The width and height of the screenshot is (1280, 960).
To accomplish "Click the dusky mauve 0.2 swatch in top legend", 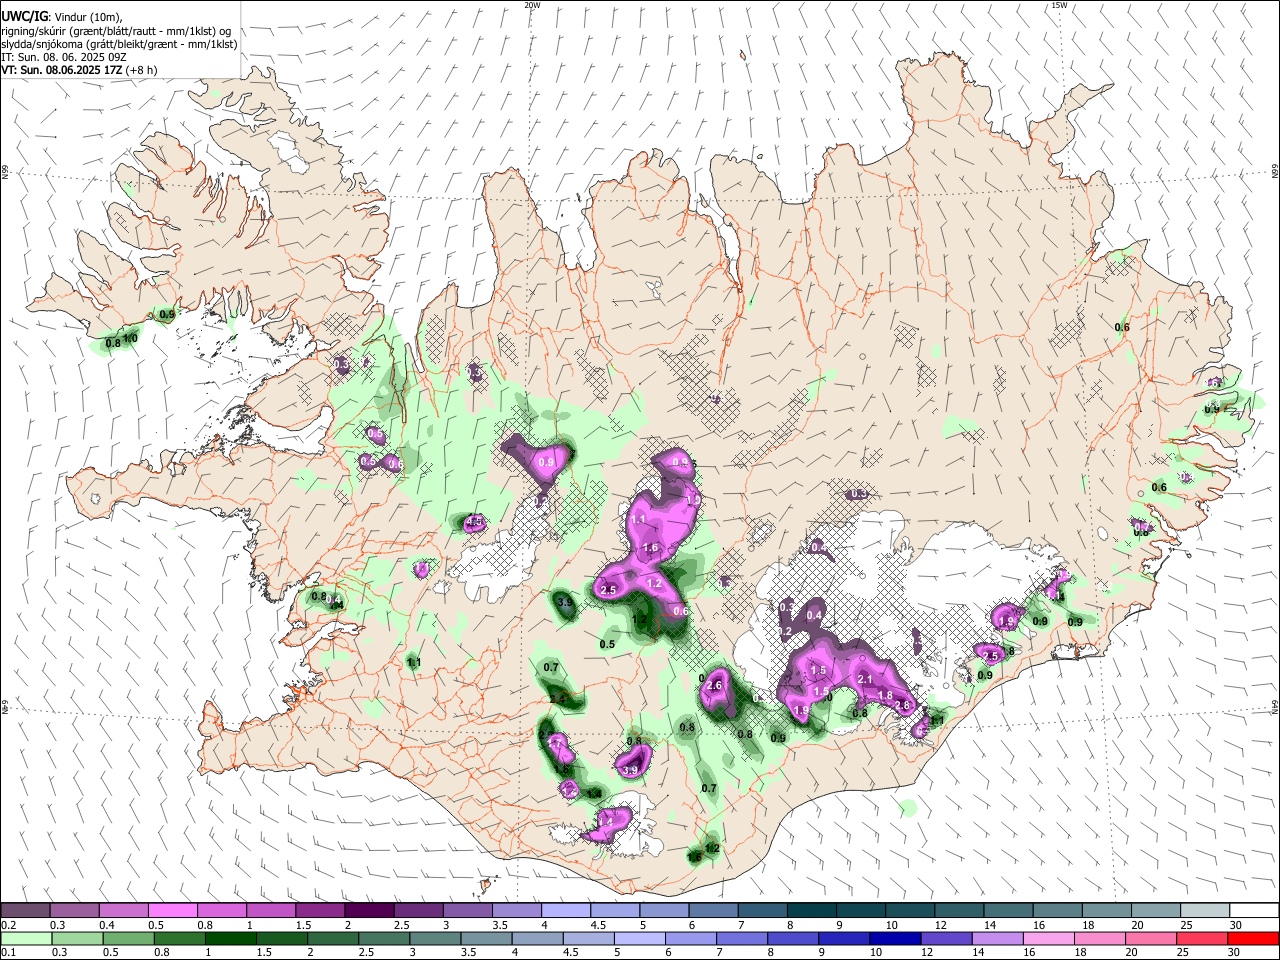I will (26, 911).
